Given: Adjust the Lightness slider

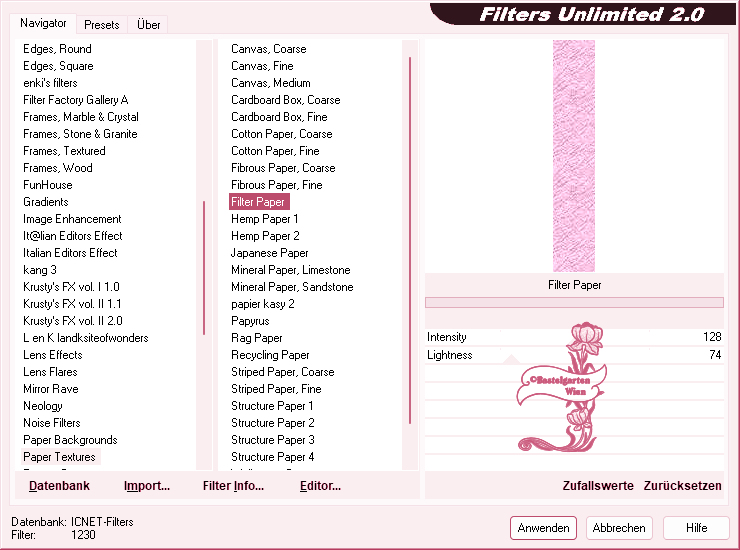Looking at the screenshot, I should tap(574, 355).
